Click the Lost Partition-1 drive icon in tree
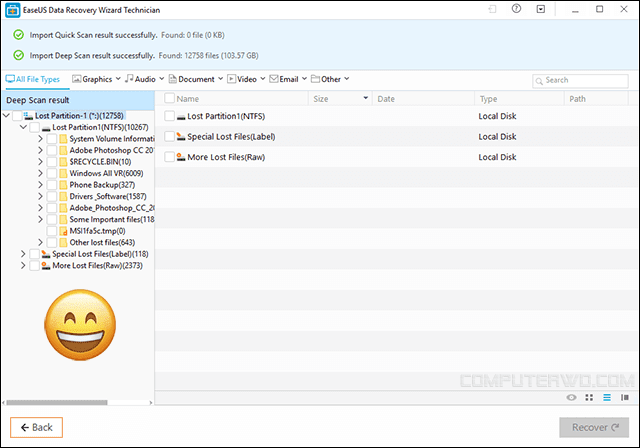Image resolution: width=640 pixels, height=448 pixels. tap(28, 116)
